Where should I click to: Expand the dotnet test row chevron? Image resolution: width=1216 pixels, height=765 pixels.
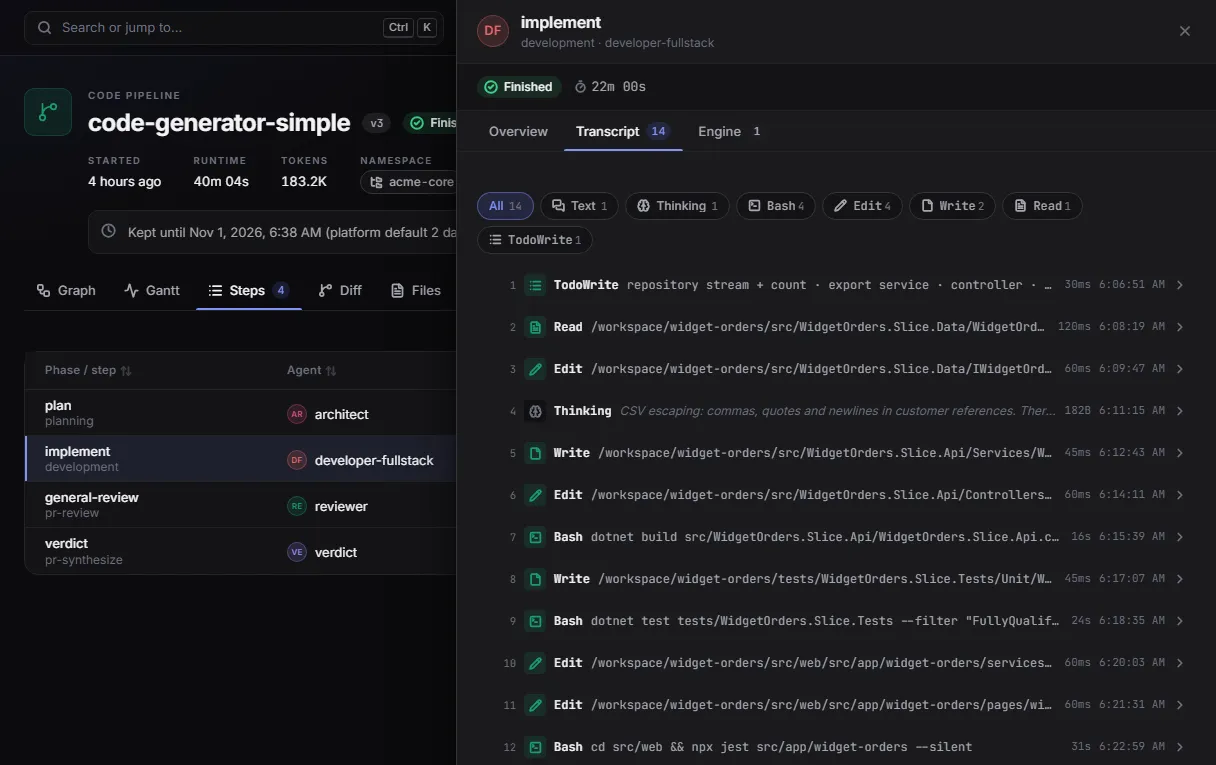click(x=1180, y=621)
